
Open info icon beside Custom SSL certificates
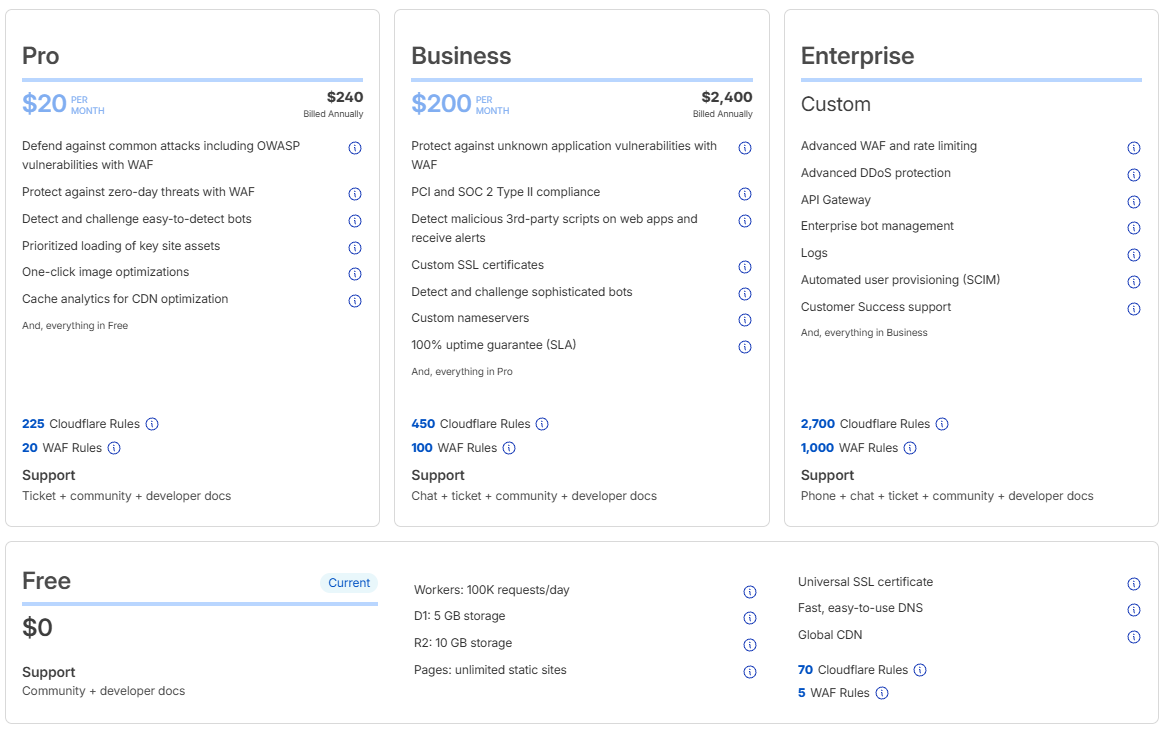tap(745, 267)
